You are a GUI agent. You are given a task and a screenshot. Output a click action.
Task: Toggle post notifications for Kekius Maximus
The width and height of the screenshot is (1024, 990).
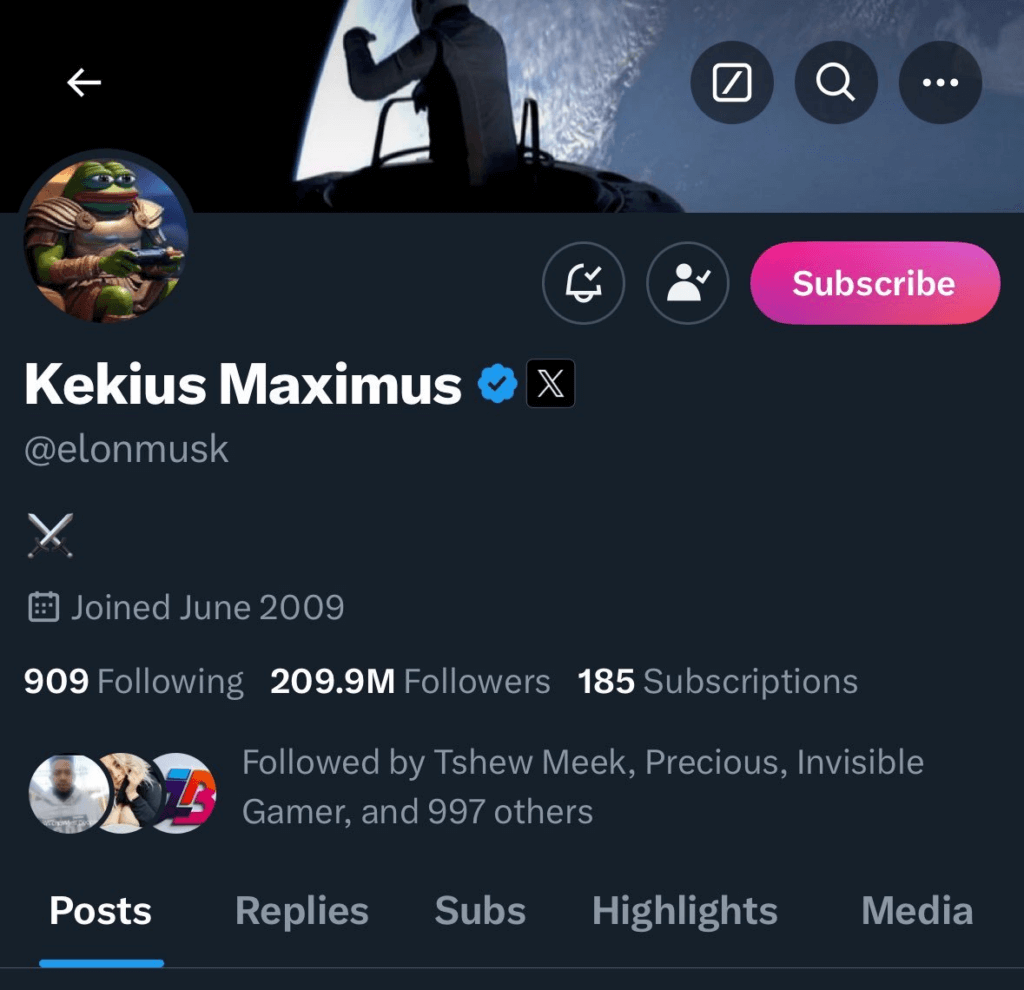click(x=584, y=283)
